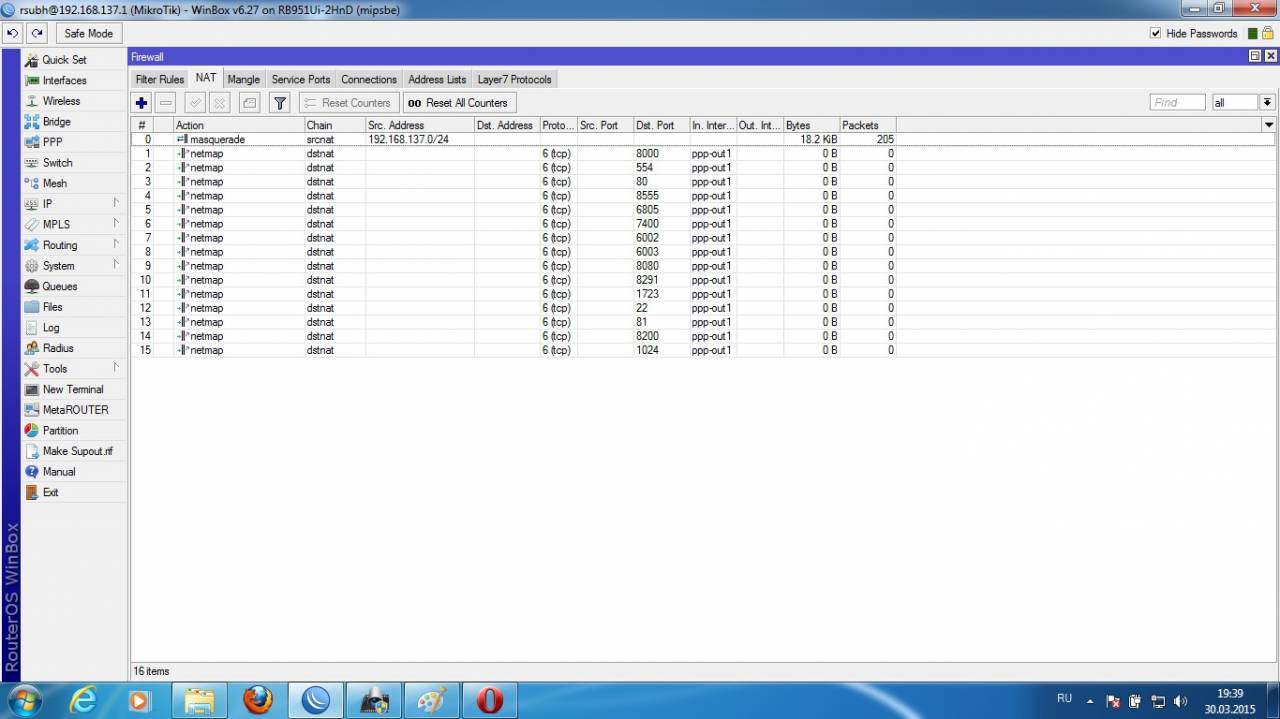Click Reset All Counters button
The image size is (1280, 719).
(x=459, y=102)
